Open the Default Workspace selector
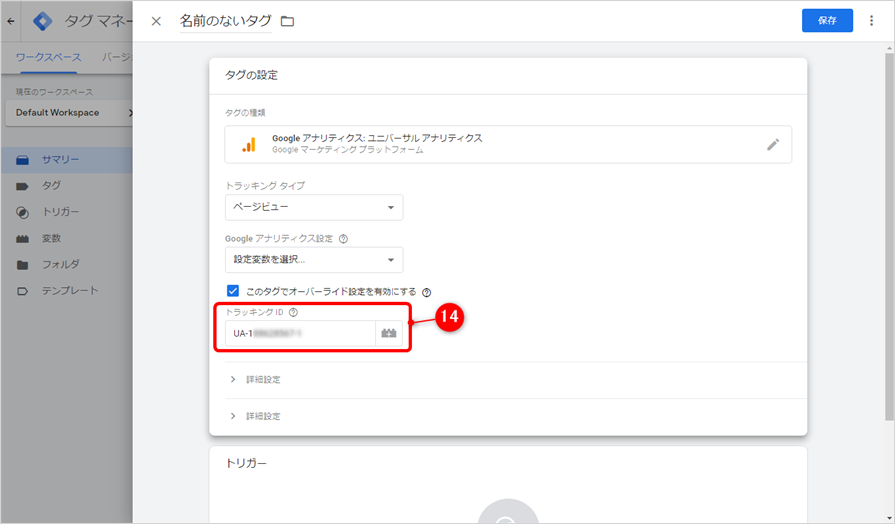Viewport: 895px width, 524px height. pyautogui.click(x=68, y=112)
